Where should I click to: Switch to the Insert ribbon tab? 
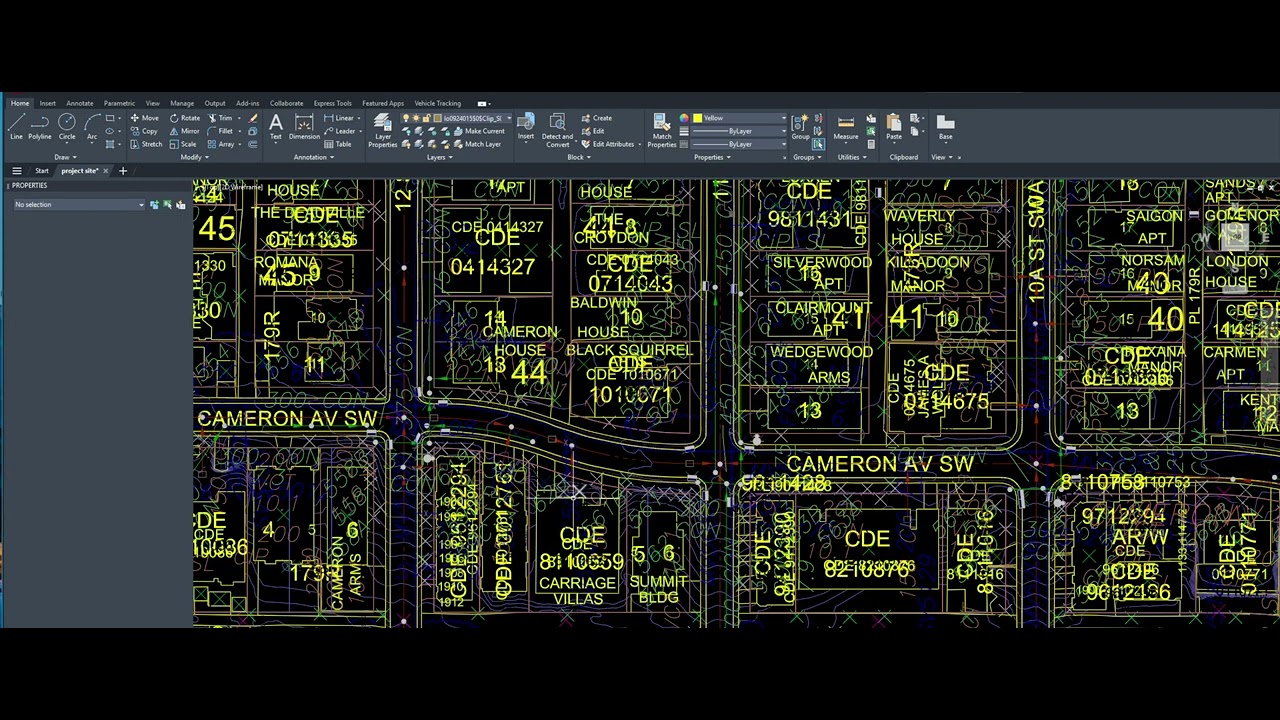(x=47, y=103)
